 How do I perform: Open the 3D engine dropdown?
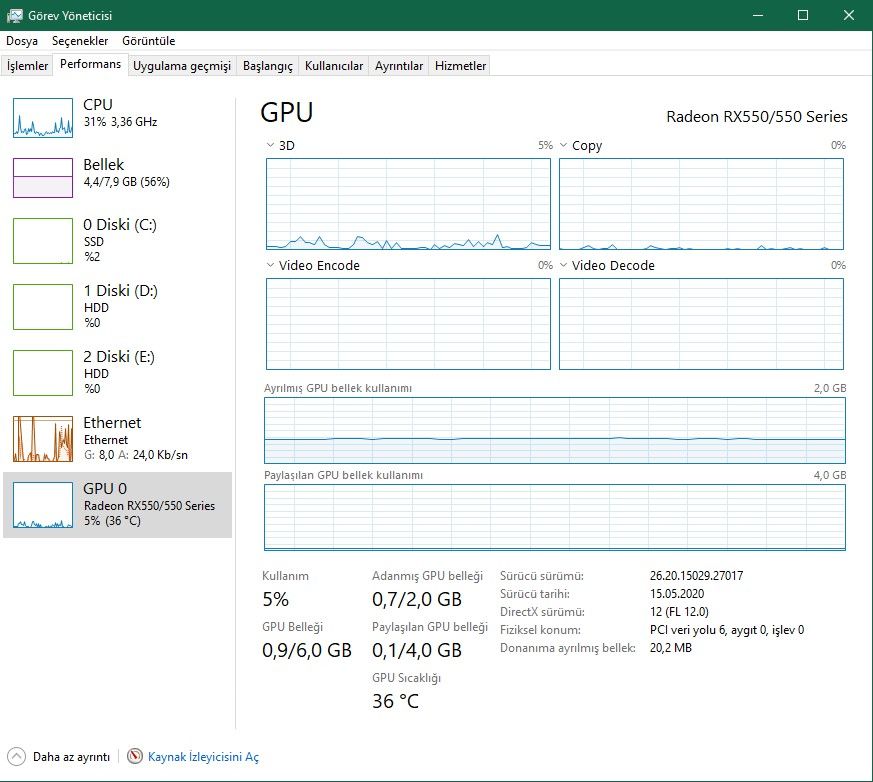pyautogui.click(x=271, y=145)
